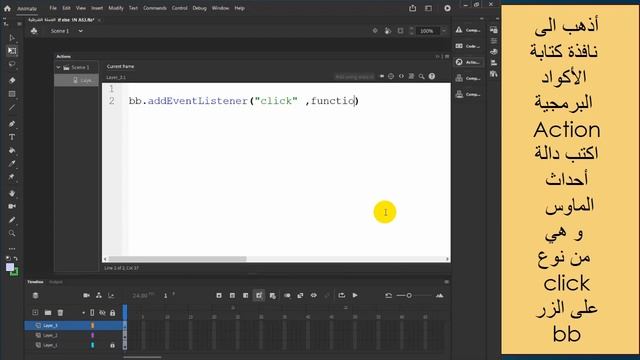Screen dimensions: 640x360
Task: Open layer highlight dropdown arrow in Timeline
Action: 83,313
